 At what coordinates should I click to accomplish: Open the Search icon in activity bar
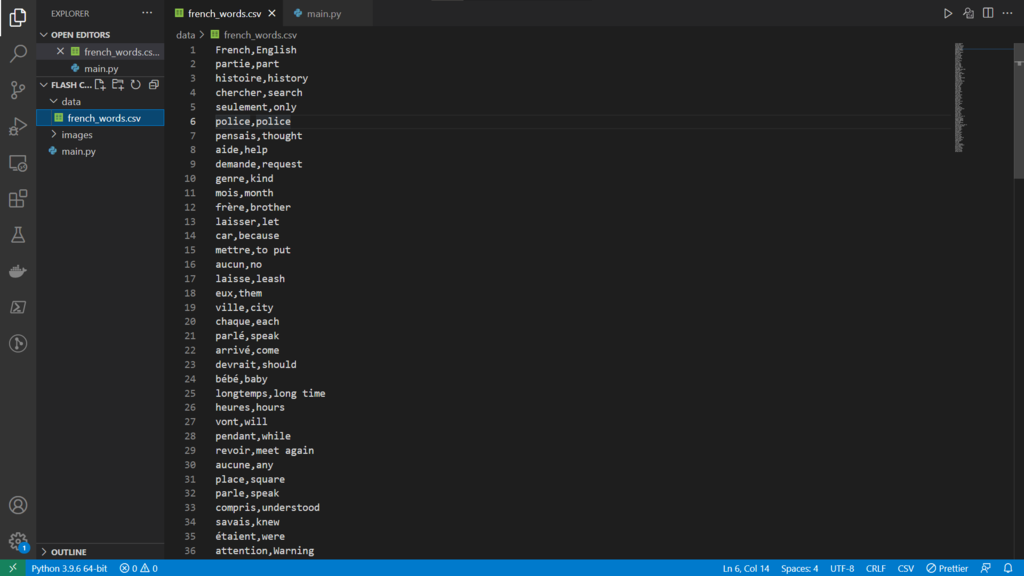pos(19,54)
